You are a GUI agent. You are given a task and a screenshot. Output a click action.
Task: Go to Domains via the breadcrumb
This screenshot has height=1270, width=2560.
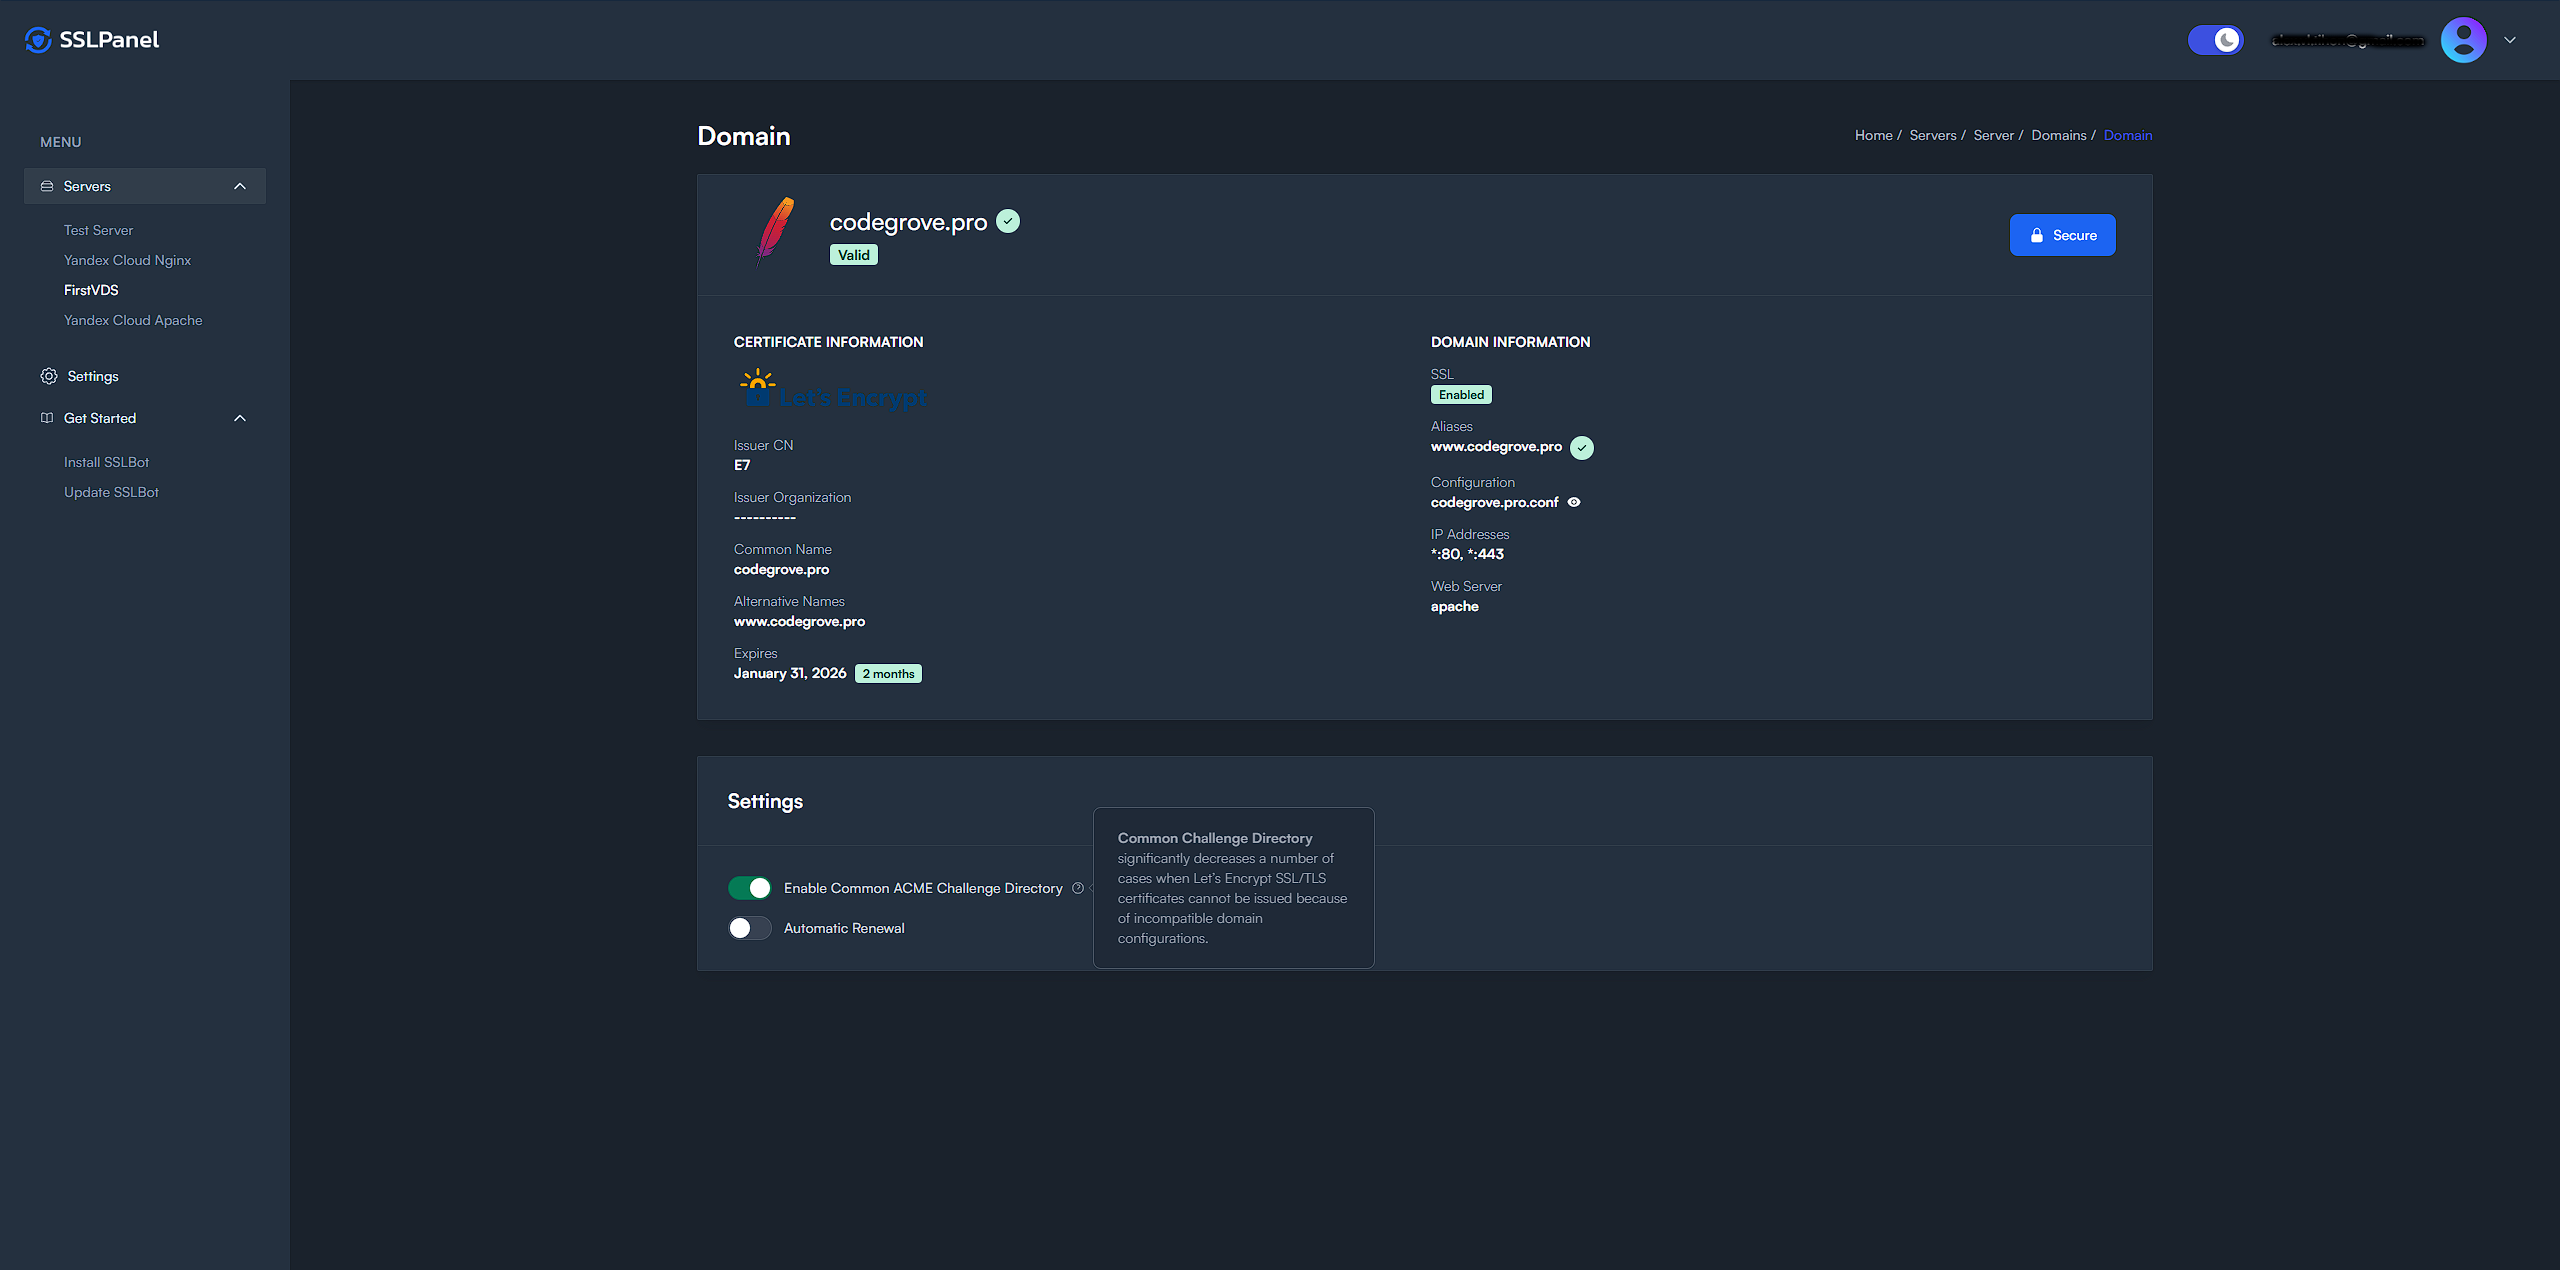pyautogui.click(x=2059, y=135)
